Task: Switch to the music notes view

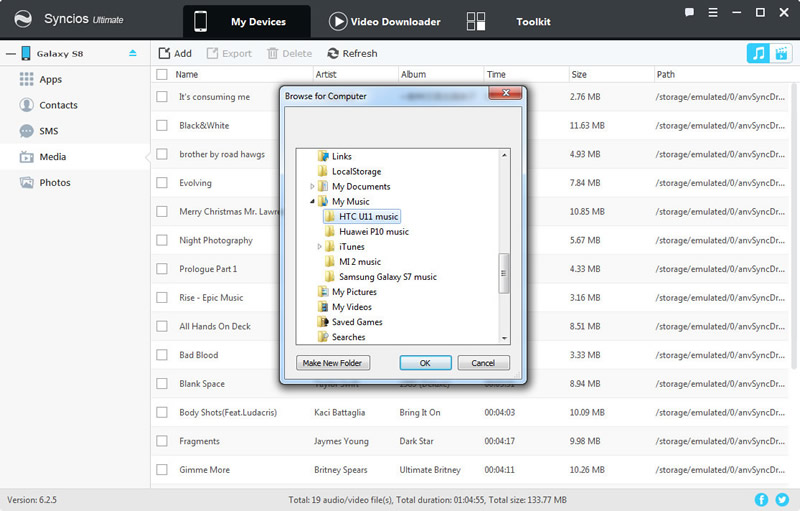Action: [759, 53]
